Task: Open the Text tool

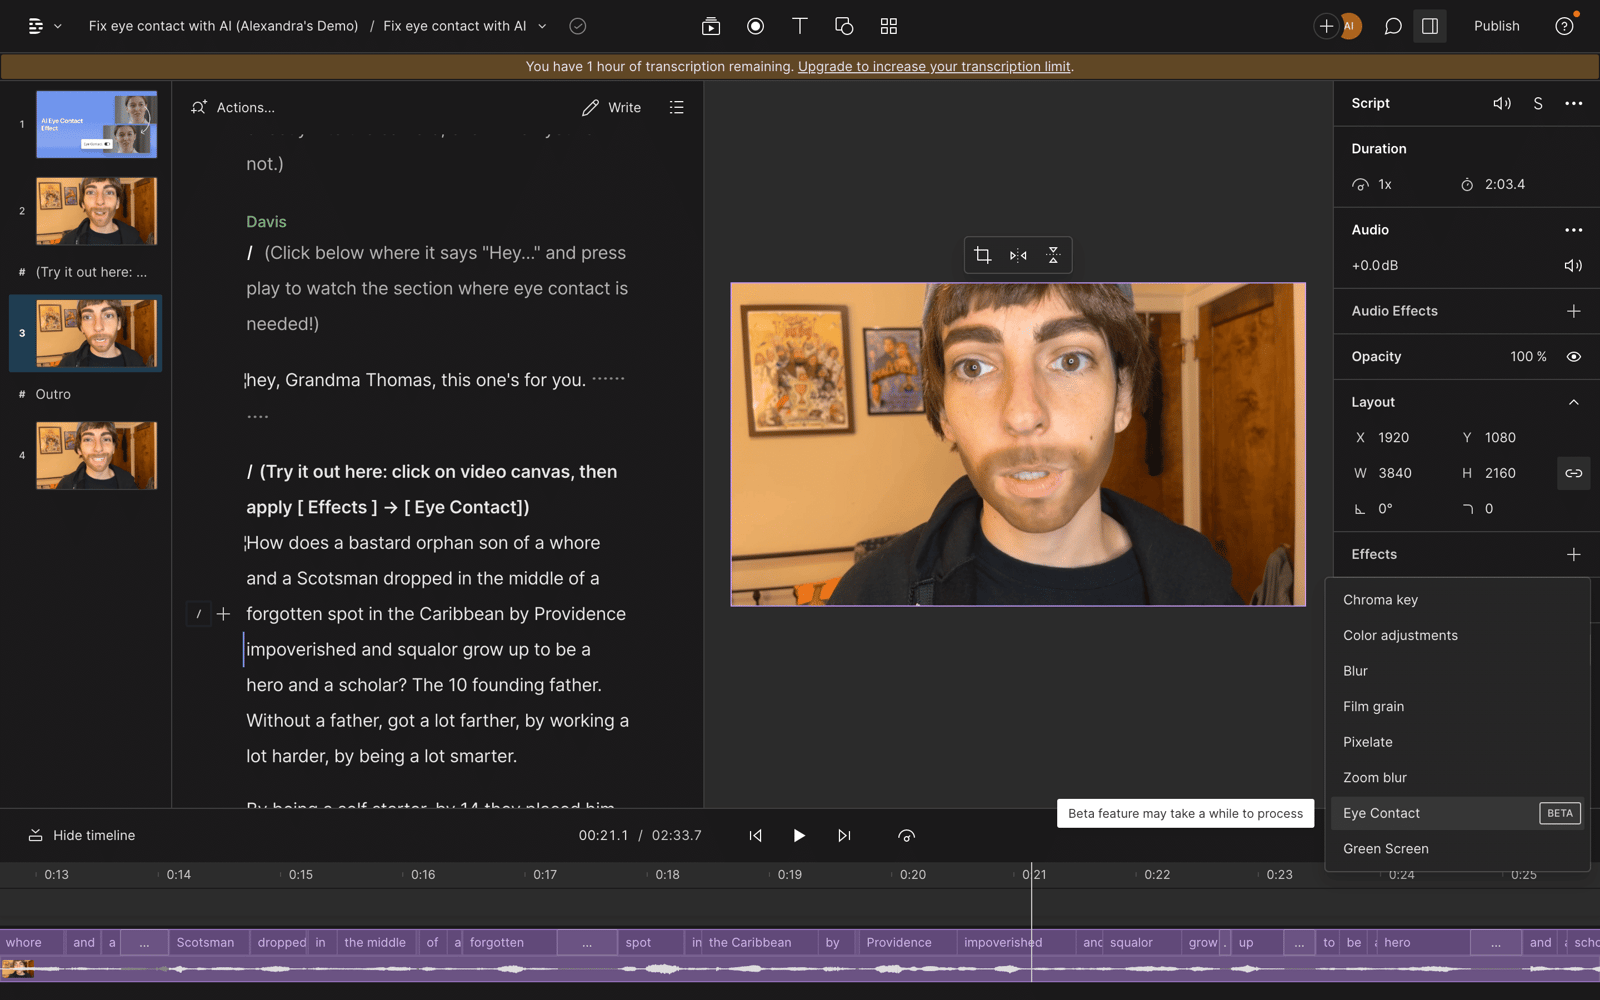Action: [799, 26]
